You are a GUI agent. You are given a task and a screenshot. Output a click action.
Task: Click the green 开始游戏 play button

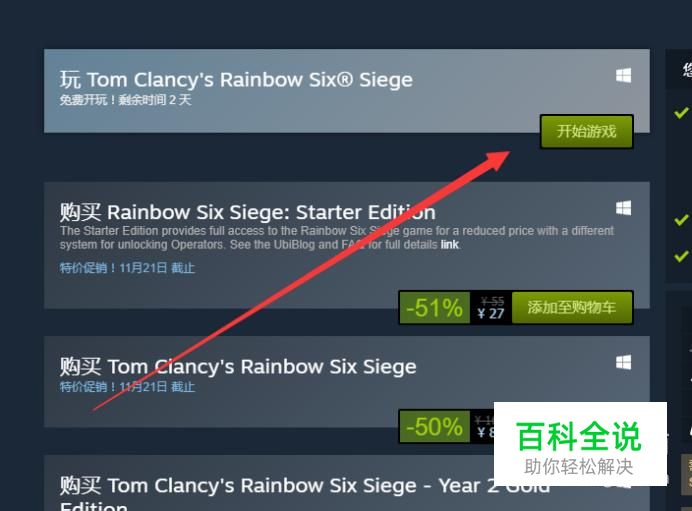coord(587,132)
